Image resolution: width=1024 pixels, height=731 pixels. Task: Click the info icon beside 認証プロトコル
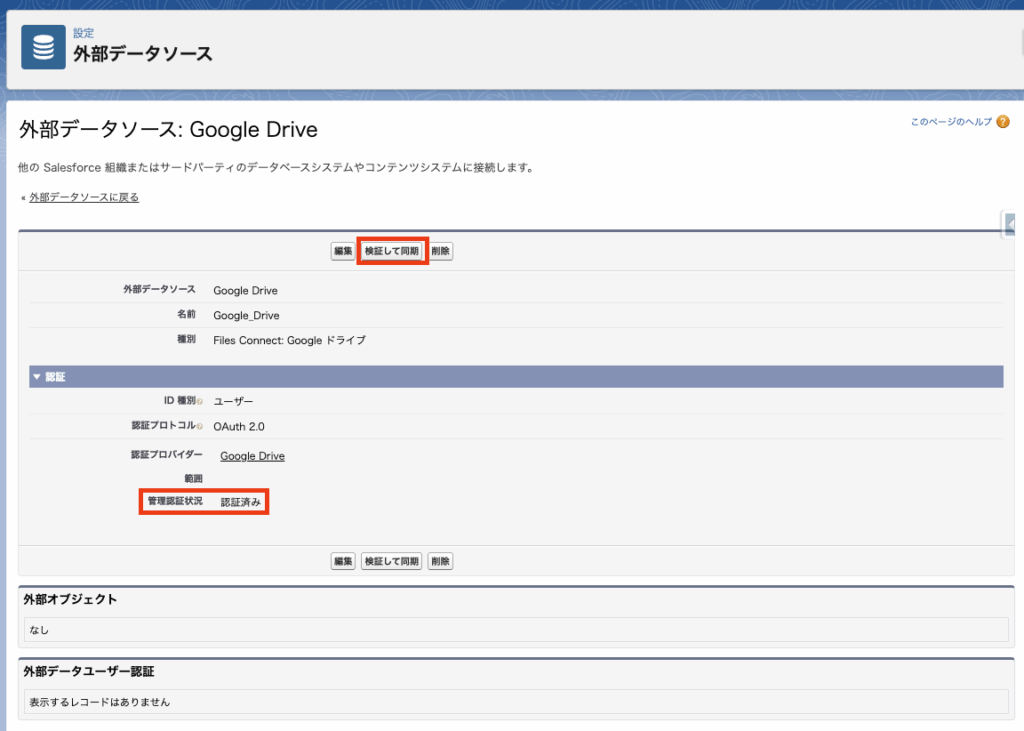200,427
